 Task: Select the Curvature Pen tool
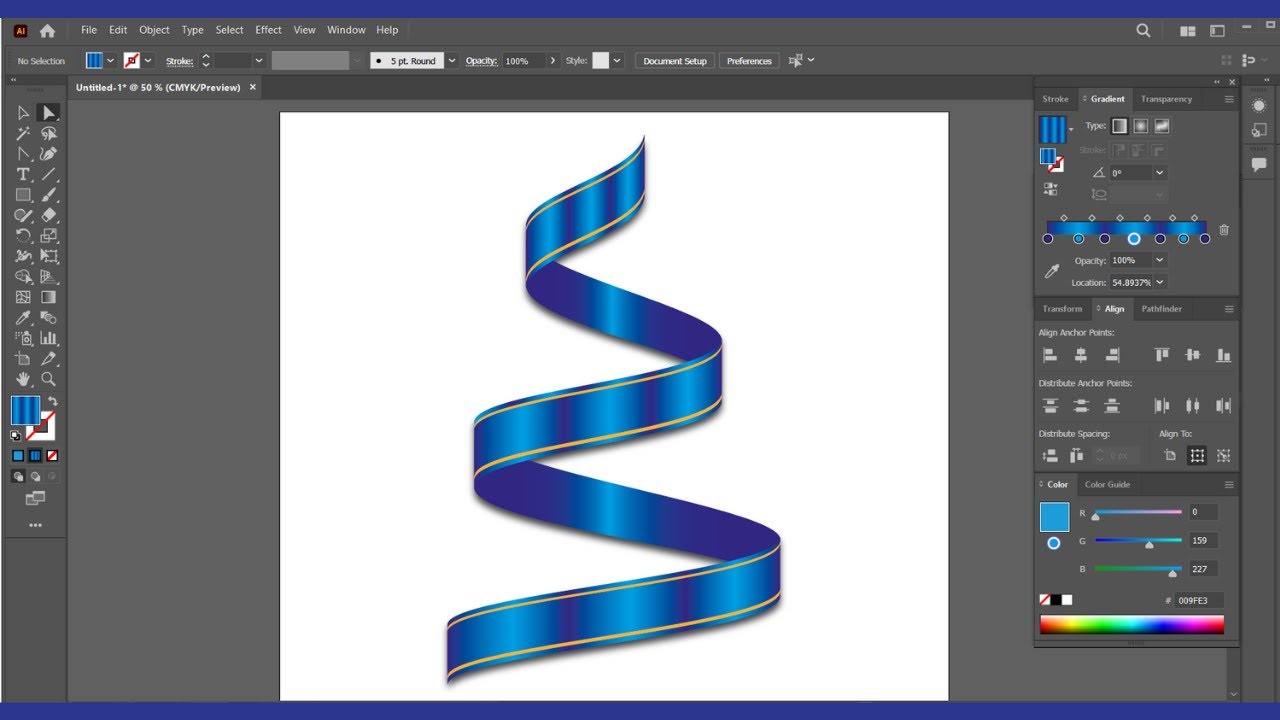48,154
